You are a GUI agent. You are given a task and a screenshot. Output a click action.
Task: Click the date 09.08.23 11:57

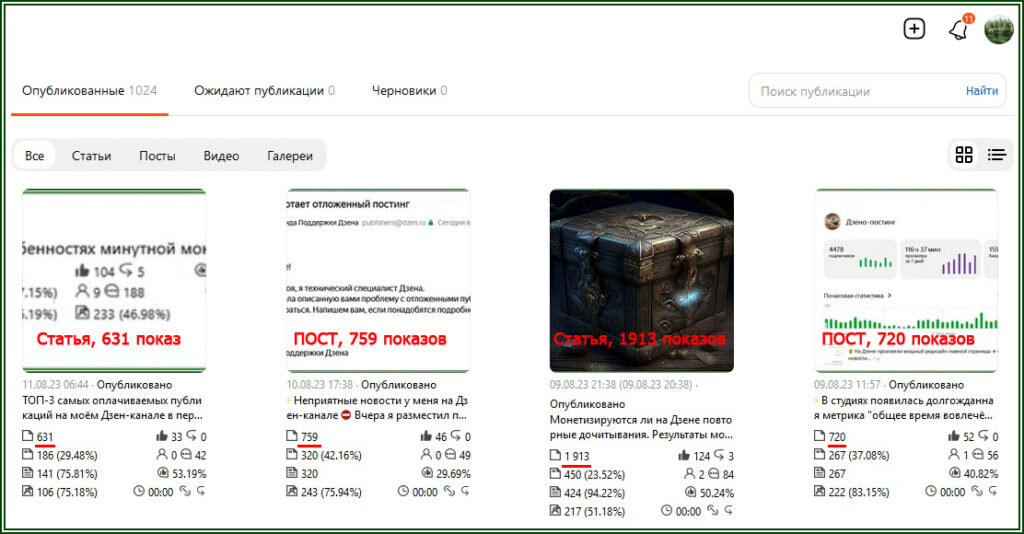(x=848, y=385)
